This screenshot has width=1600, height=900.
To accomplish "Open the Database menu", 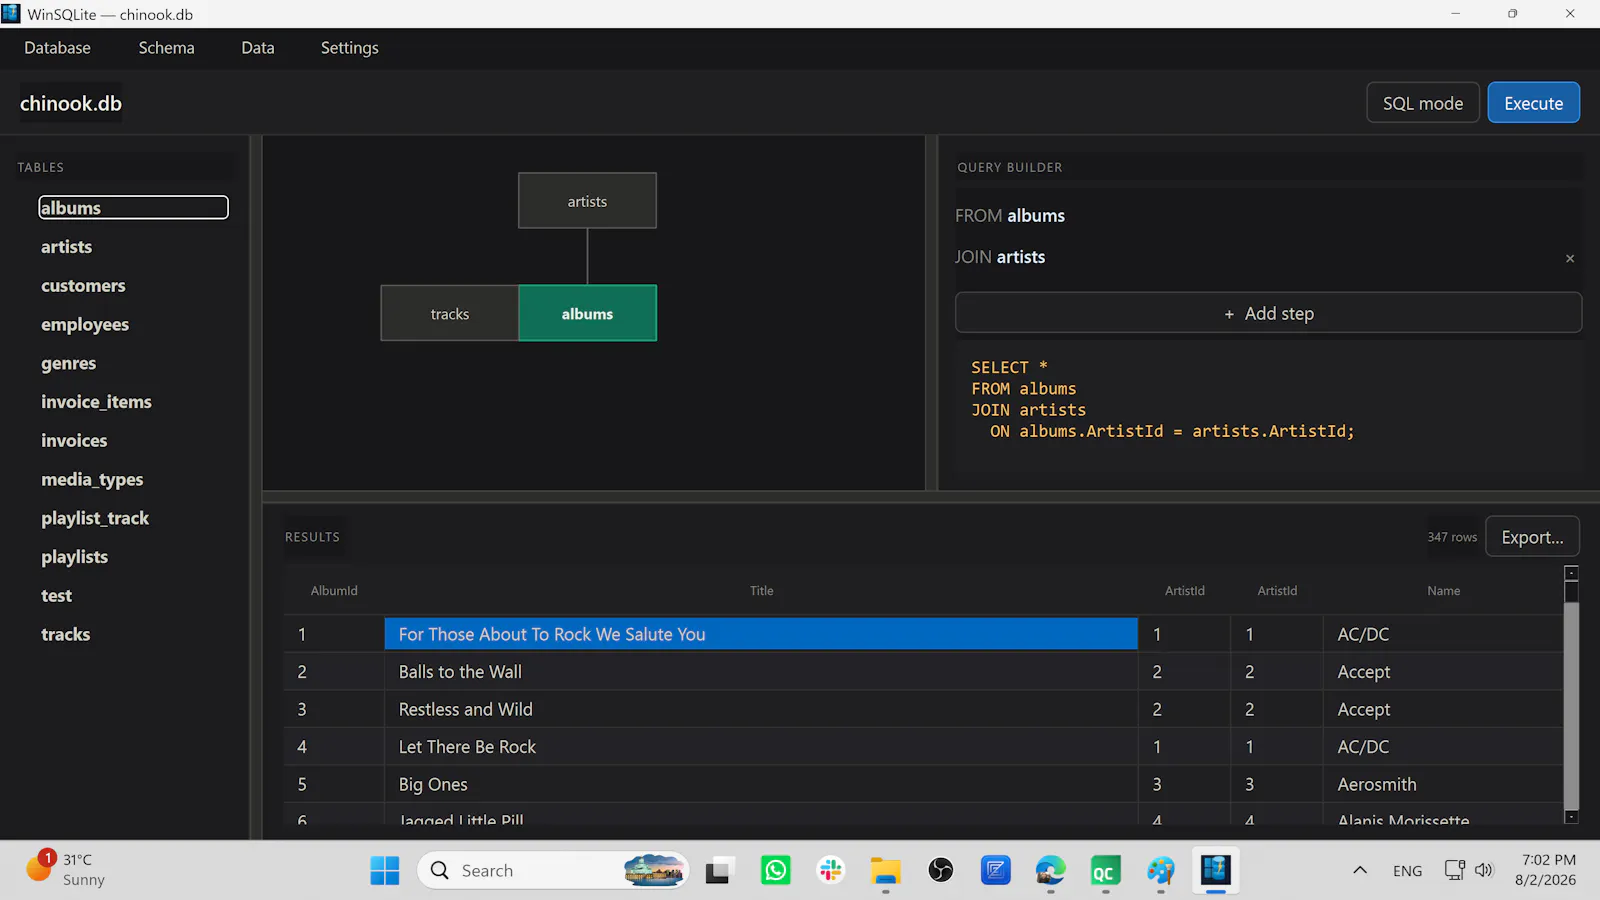I will coord(57,48).
